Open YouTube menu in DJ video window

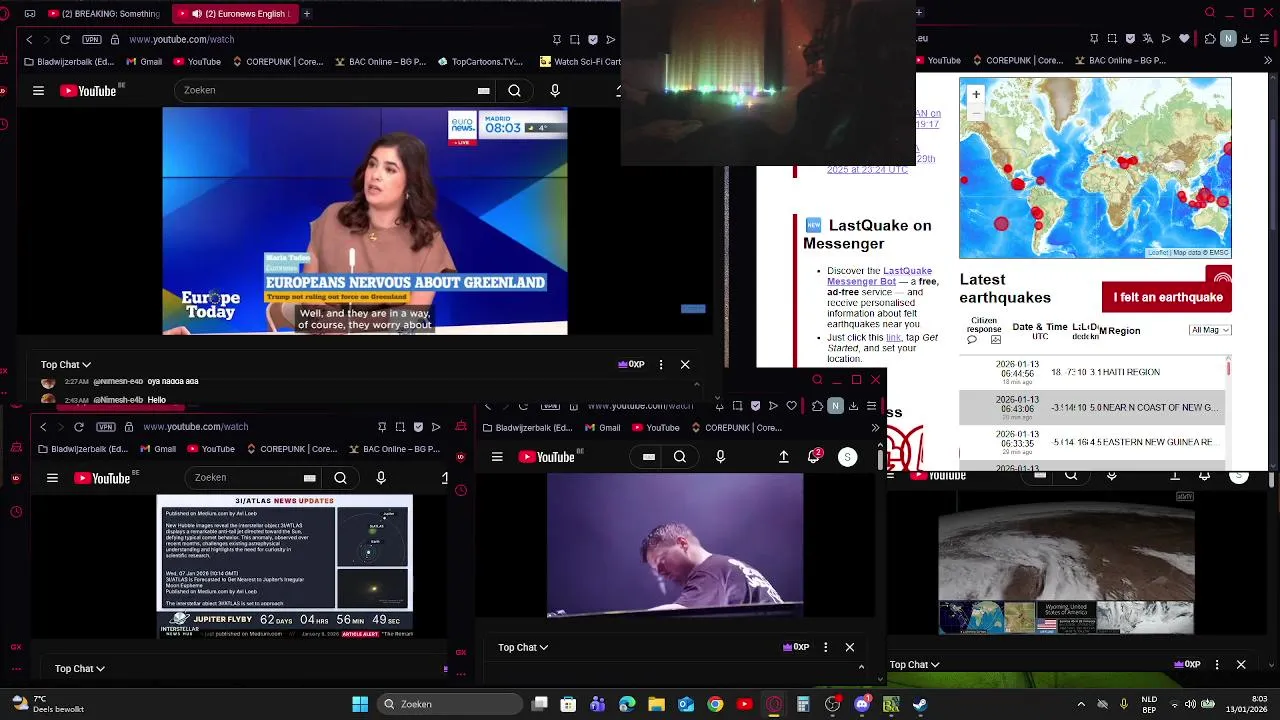click(497, 457)
